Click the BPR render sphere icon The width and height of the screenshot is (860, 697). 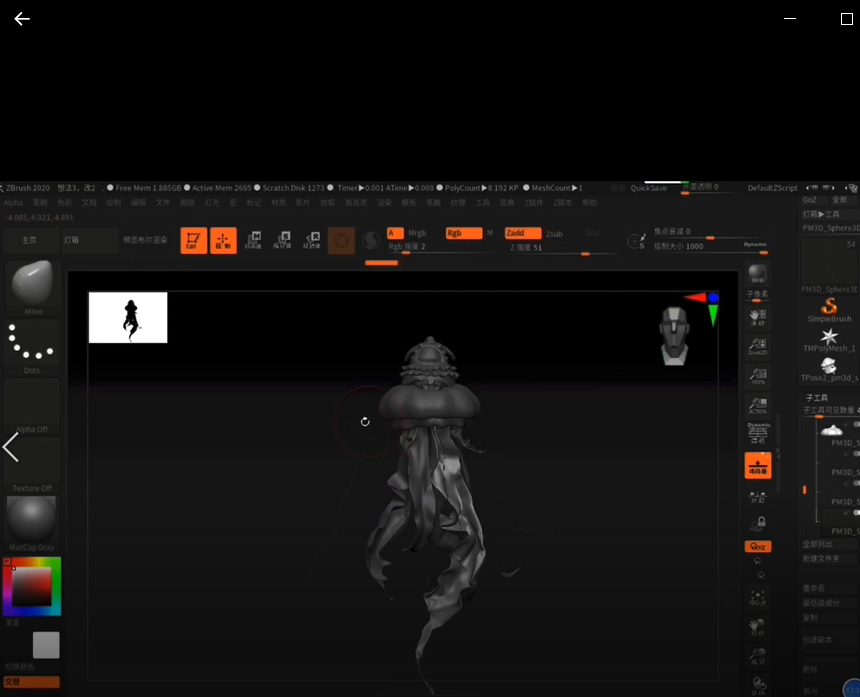coord(757,274)
